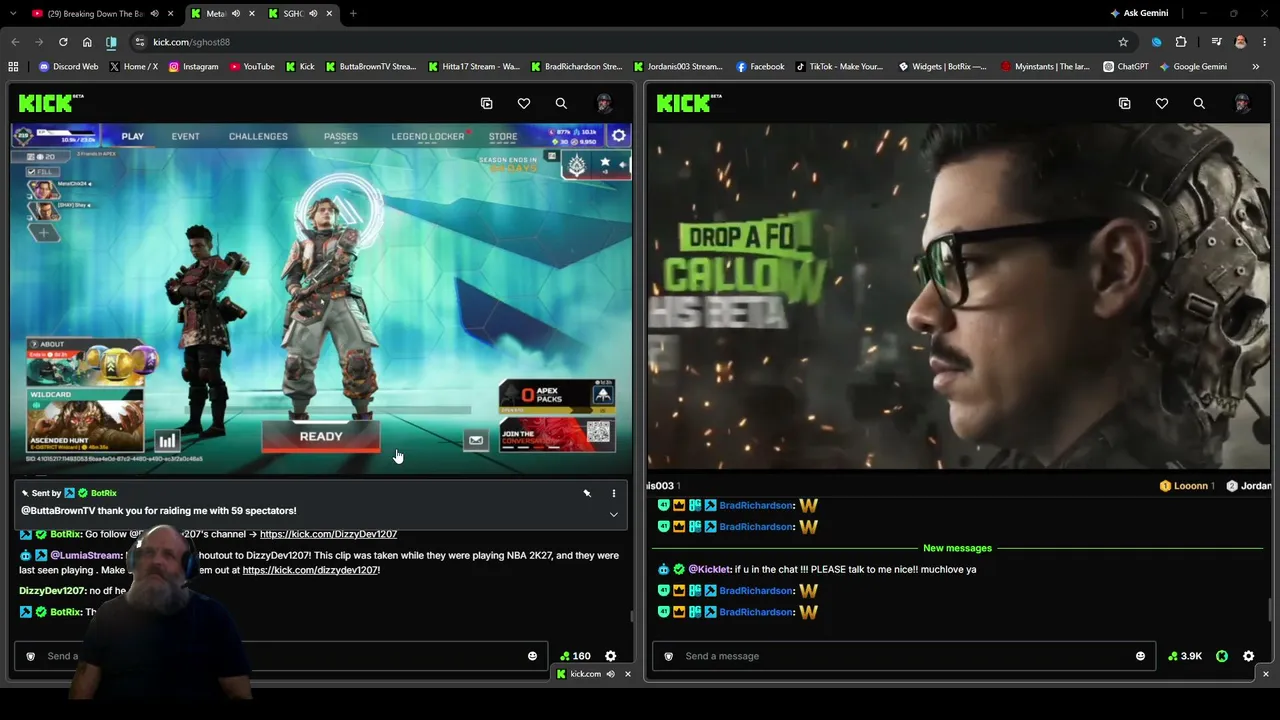
Task: Mute the Meta Kick tab audio
Action: pyautogui.click(x=235, y=13)
